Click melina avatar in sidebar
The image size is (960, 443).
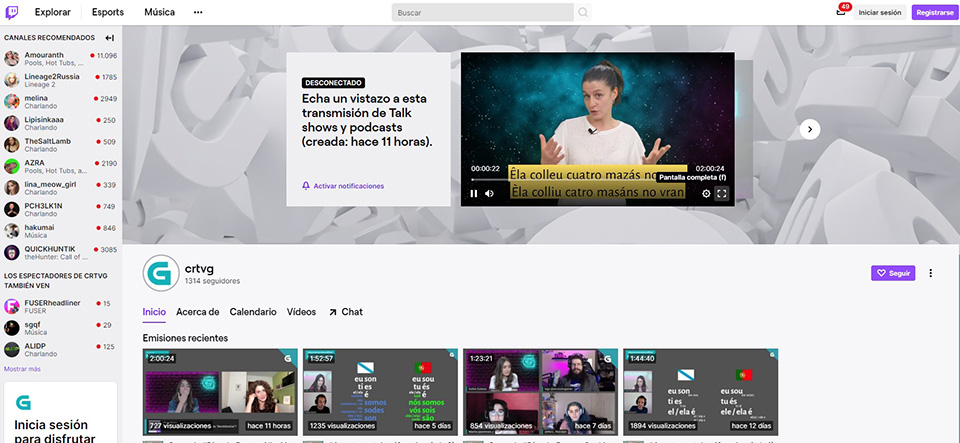click(12, 102)
